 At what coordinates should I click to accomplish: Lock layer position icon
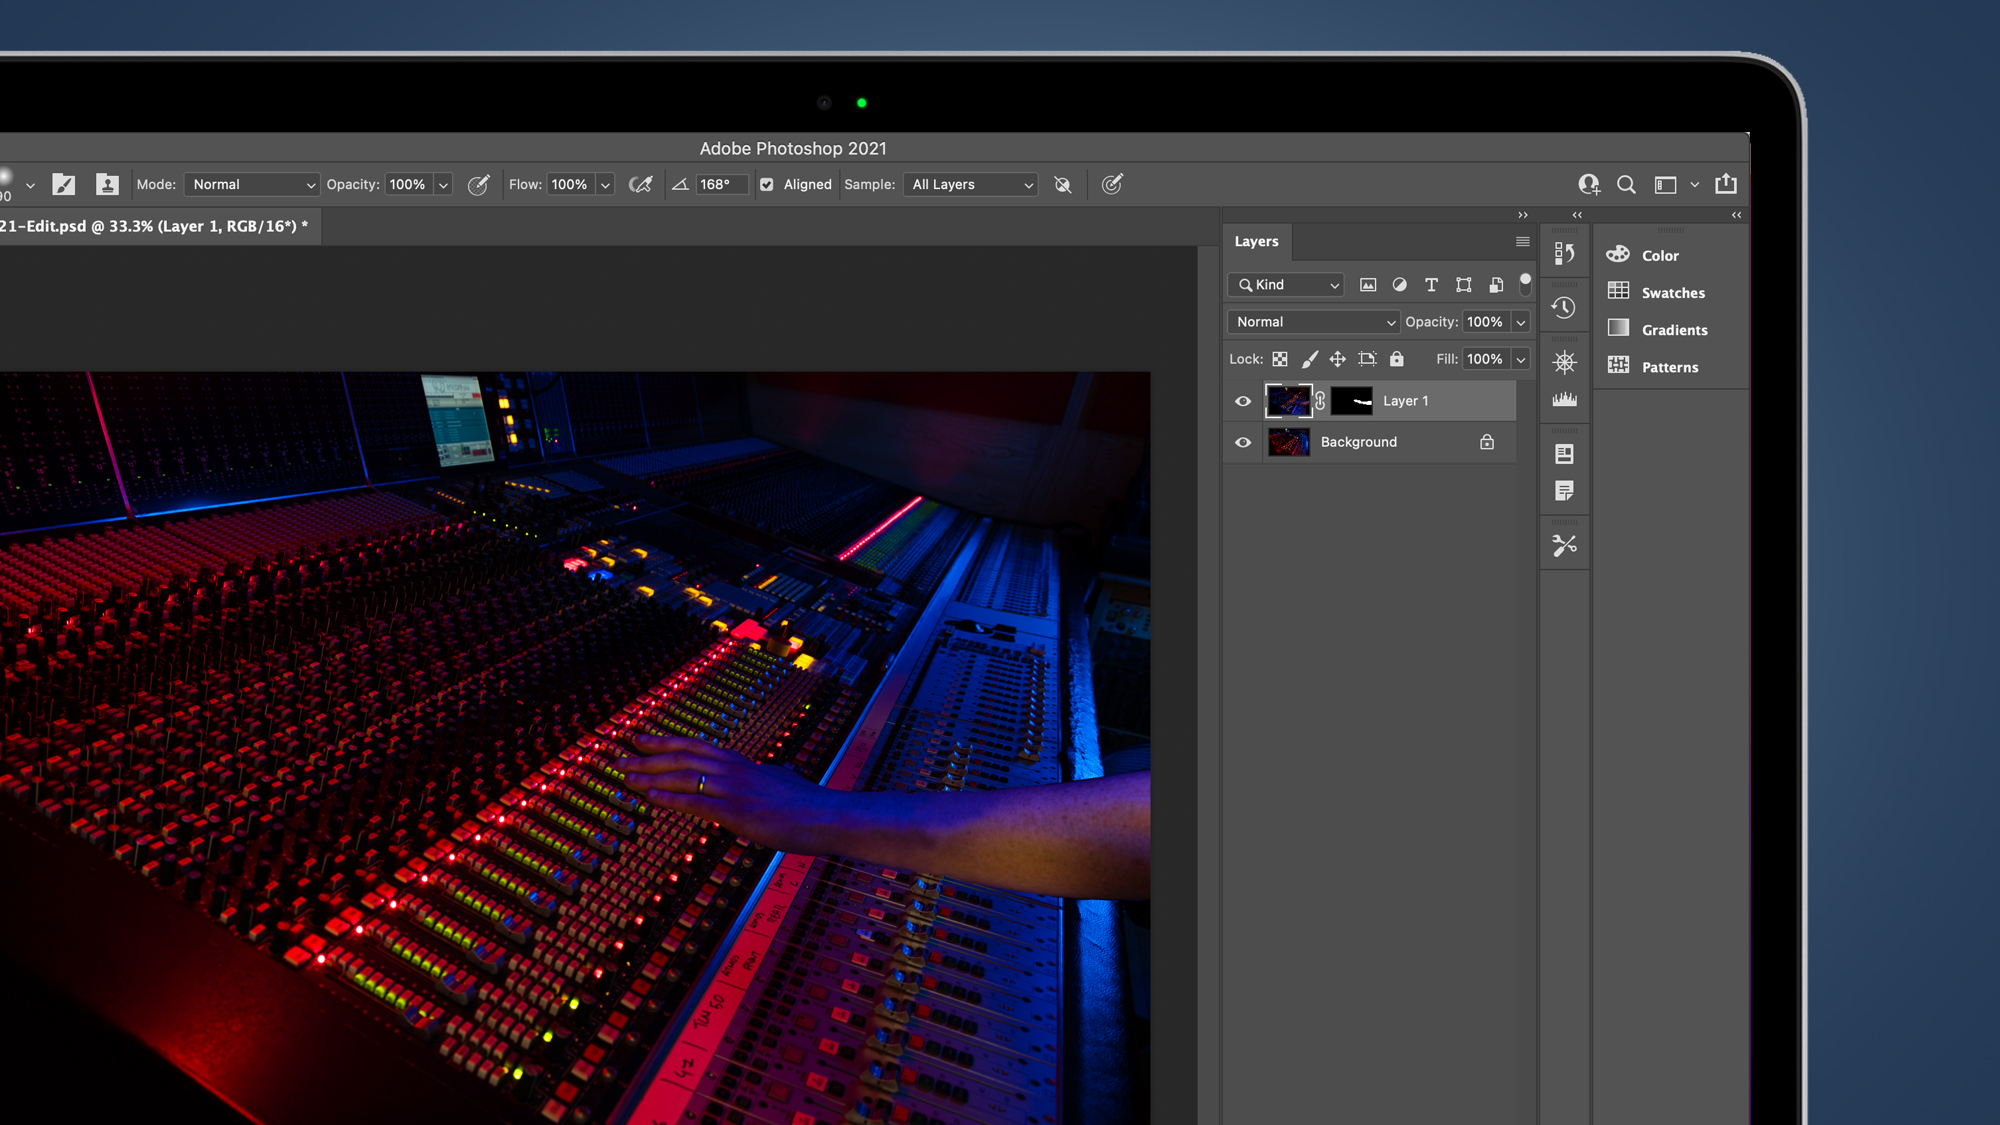click(1338, 359)
